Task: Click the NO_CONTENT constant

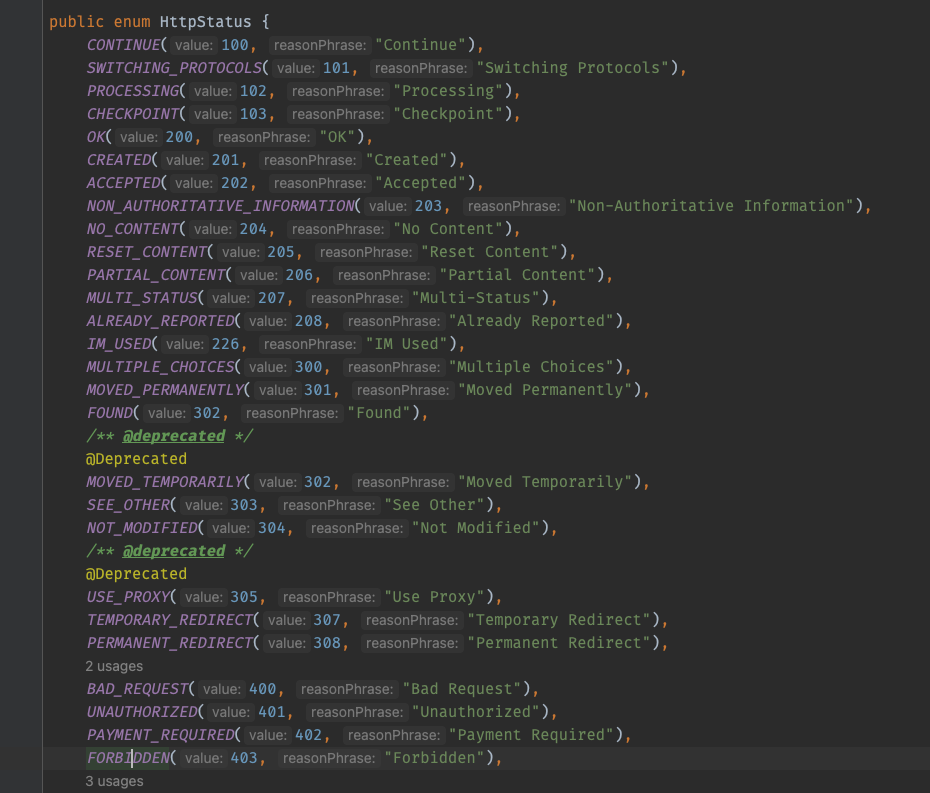Action: pyautogui.click(x=132, y=229)
